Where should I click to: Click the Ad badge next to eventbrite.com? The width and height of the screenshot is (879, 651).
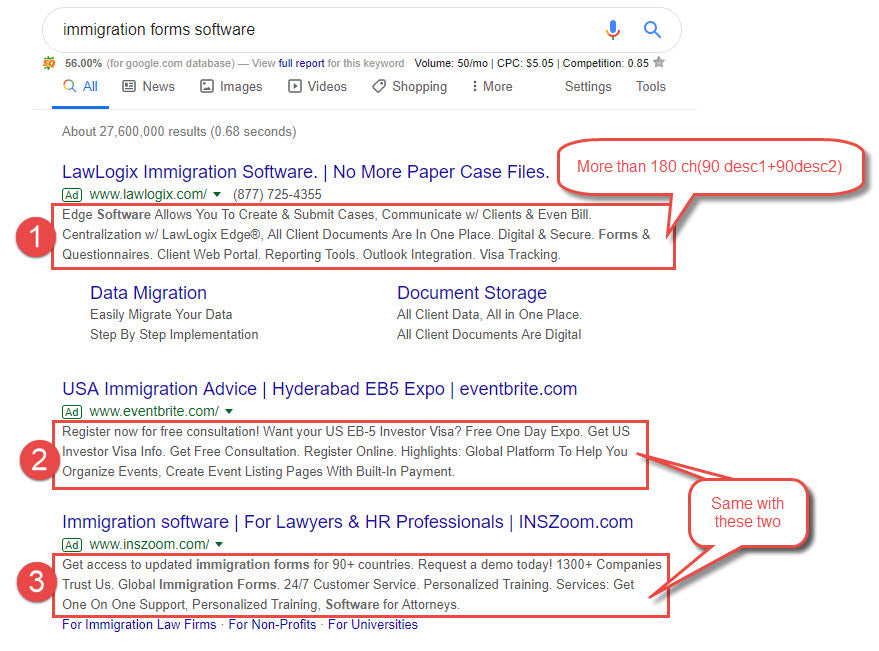pyautogui.click(x=72, y=412)
